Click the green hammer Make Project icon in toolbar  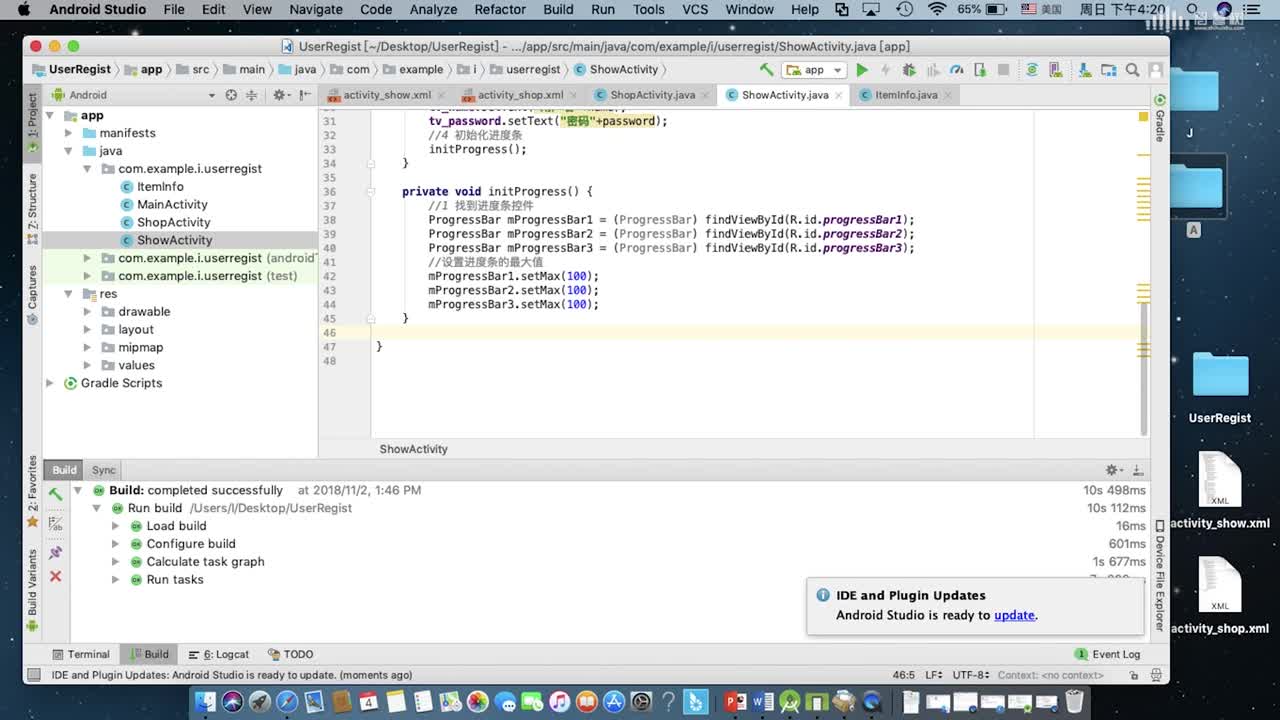click(766, 70)
